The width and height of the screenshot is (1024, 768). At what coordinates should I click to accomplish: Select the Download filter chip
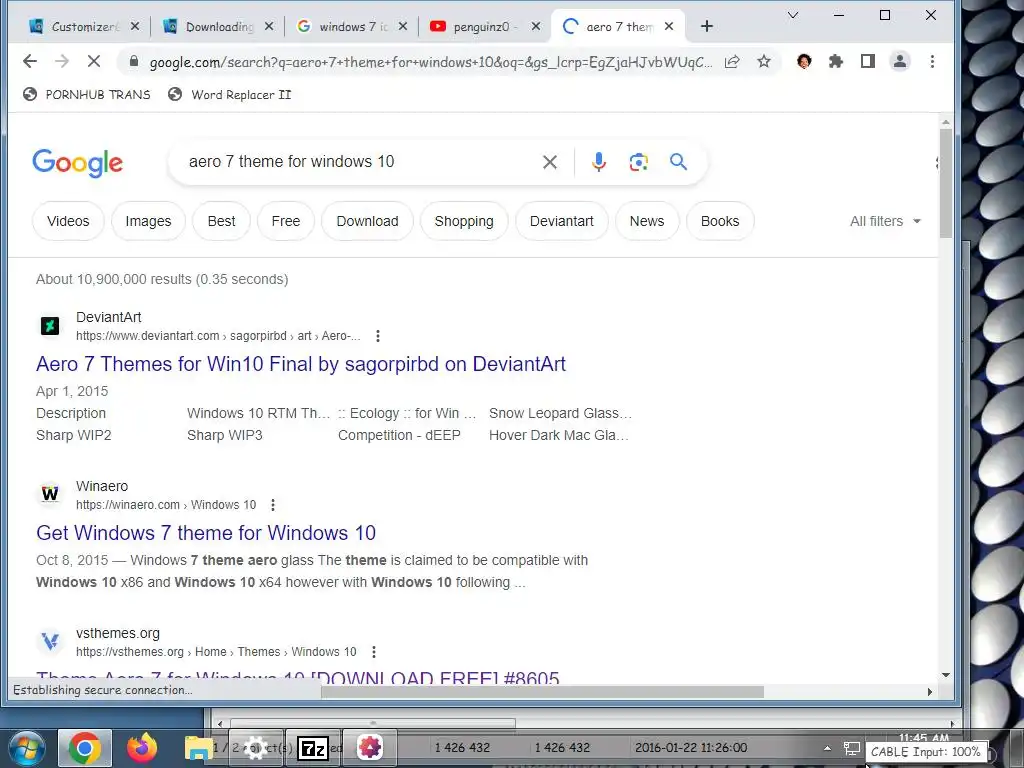pyautogui.click(x=368, y=221)
